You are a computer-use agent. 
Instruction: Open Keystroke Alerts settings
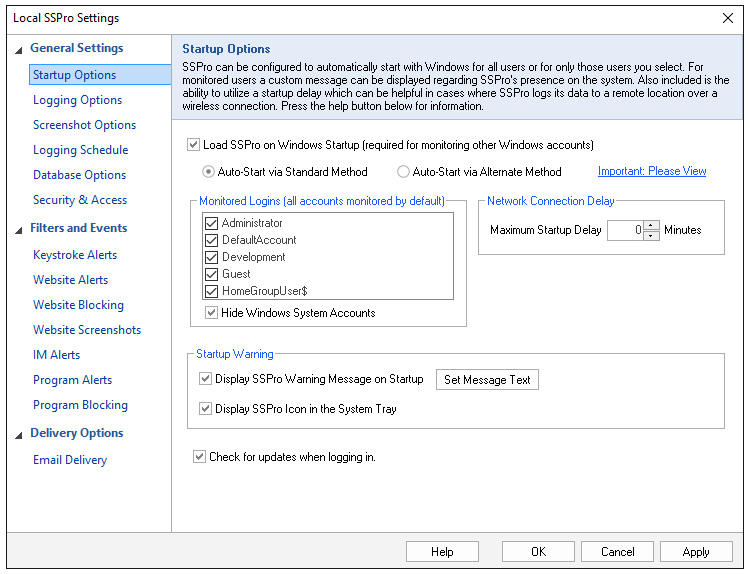click(x=75, y=255)
